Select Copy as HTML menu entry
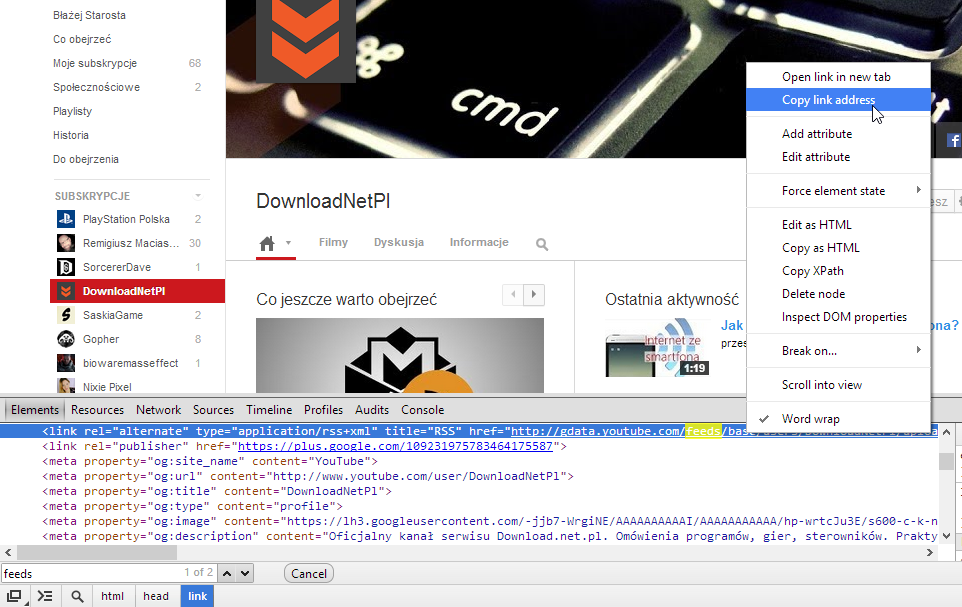The width and height of the screenshot is (962, 607). 838,248
